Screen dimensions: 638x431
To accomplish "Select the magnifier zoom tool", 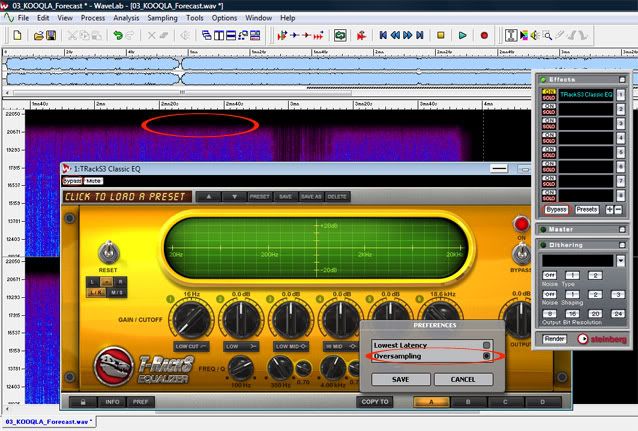I will 548,36.
